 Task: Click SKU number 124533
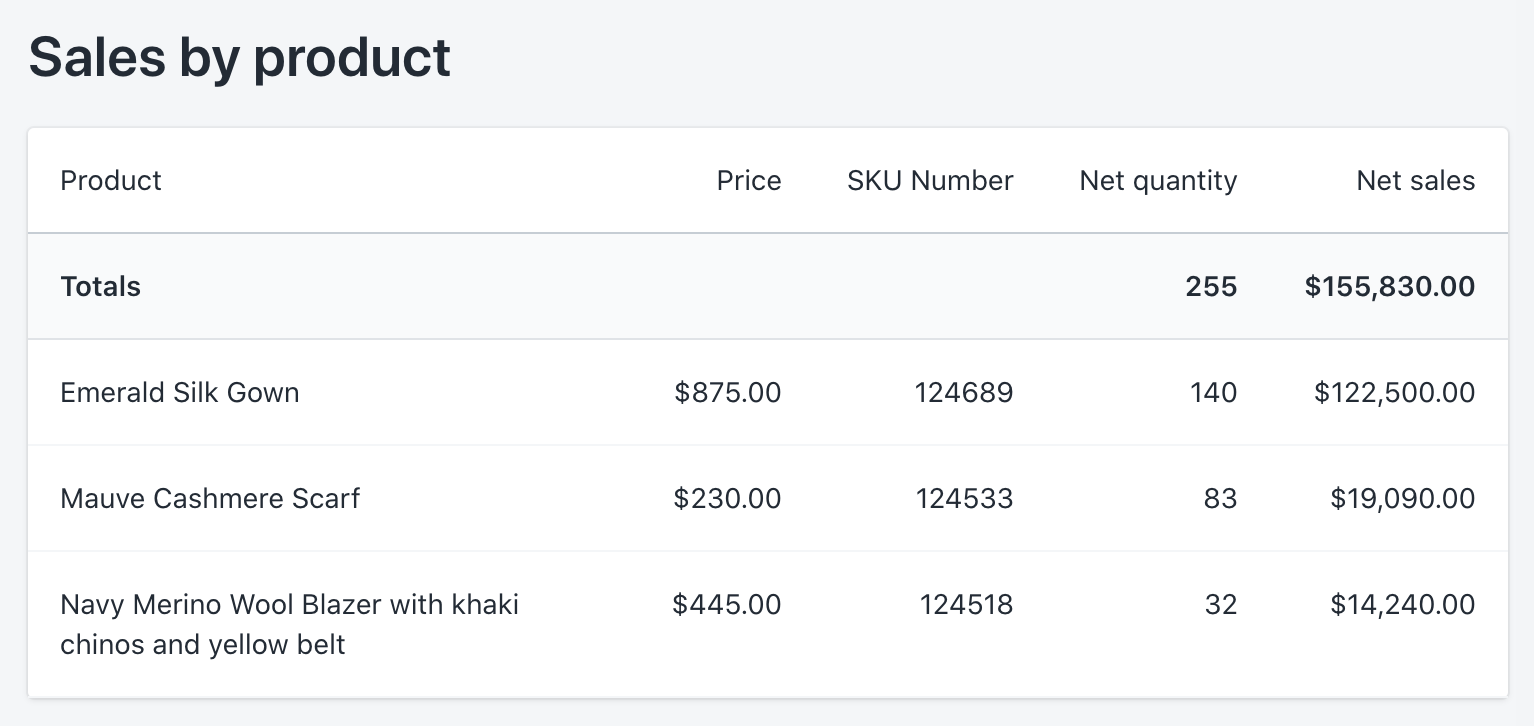tap(964, 498)
